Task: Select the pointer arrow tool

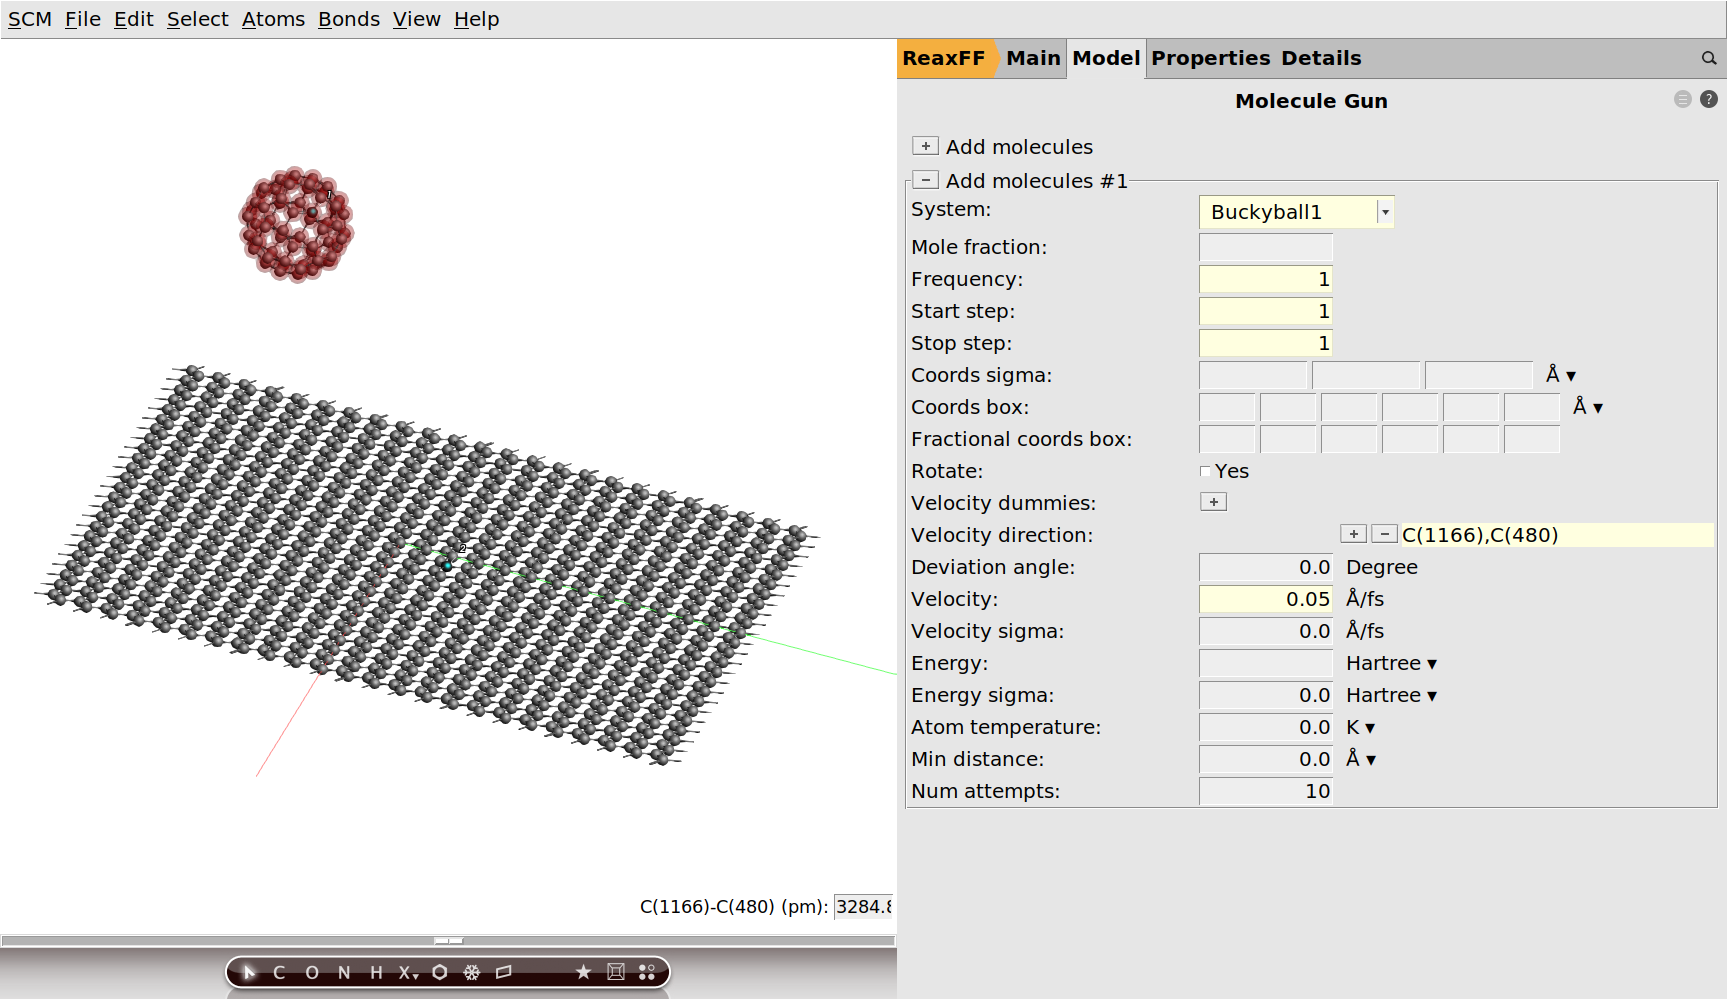Action: point(249,972)
